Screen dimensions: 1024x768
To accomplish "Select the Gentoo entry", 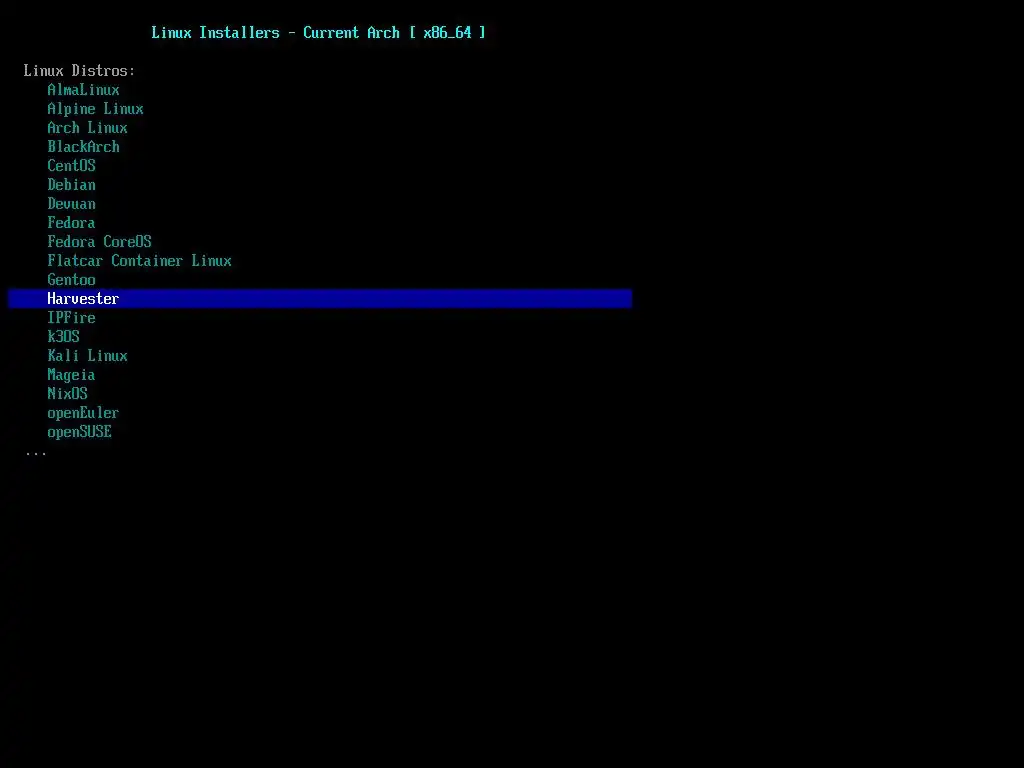I will pos(71,280).
